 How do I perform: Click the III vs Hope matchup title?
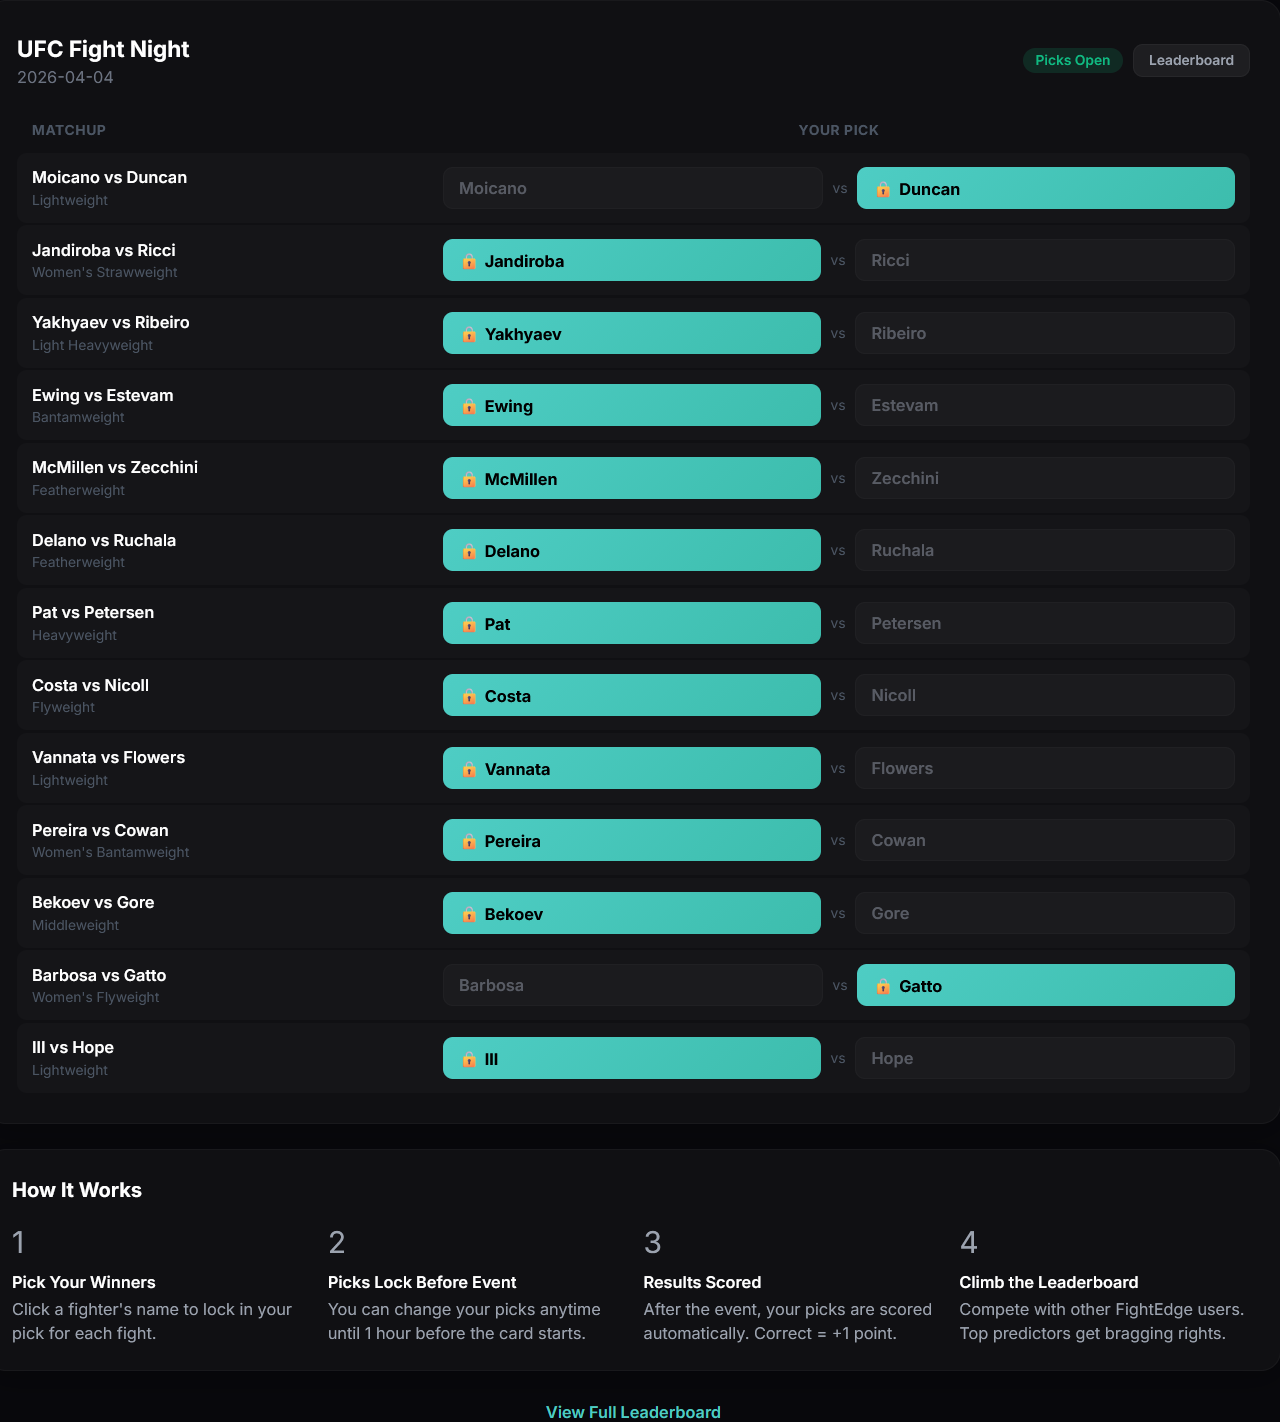coord(73,1047)
